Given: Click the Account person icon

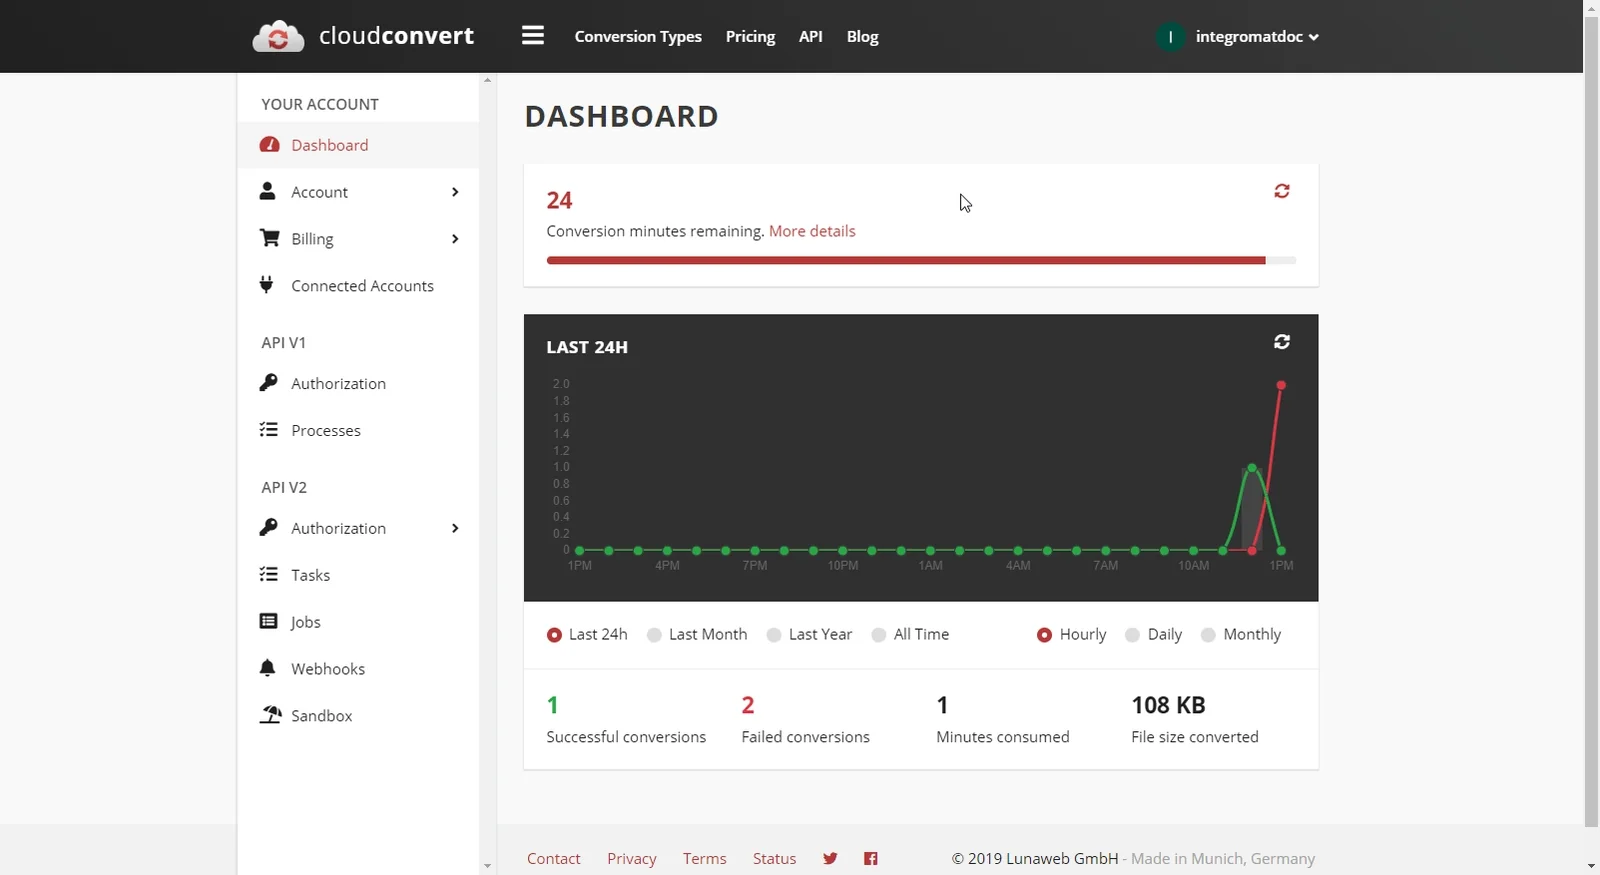Looking at the screenshot, I should (267, 191).
